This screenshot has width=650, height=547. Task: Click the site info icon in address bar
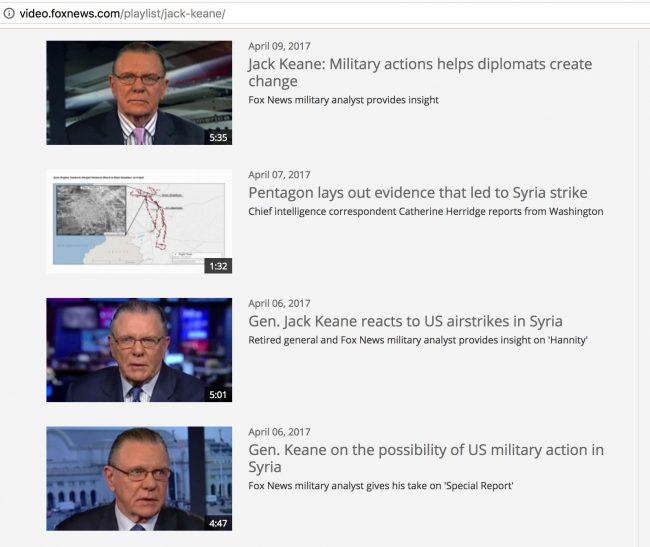(x=9, y=13)
